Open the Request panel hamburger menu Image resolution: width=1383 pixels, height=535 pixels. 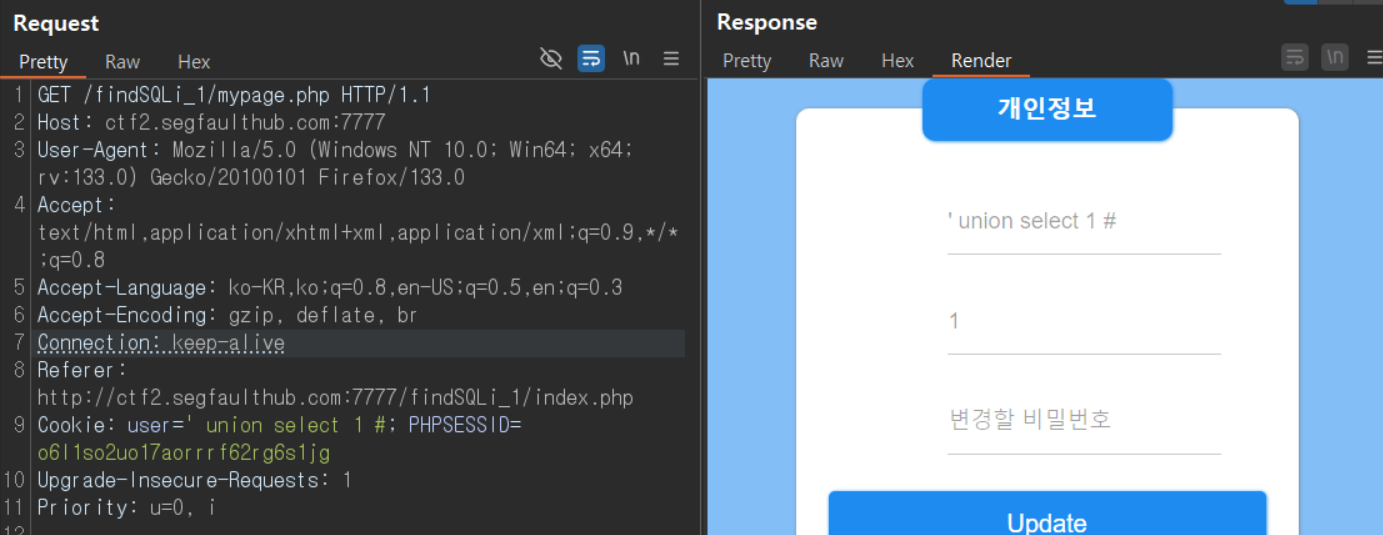pyautogui.click(x=671, y=59)
